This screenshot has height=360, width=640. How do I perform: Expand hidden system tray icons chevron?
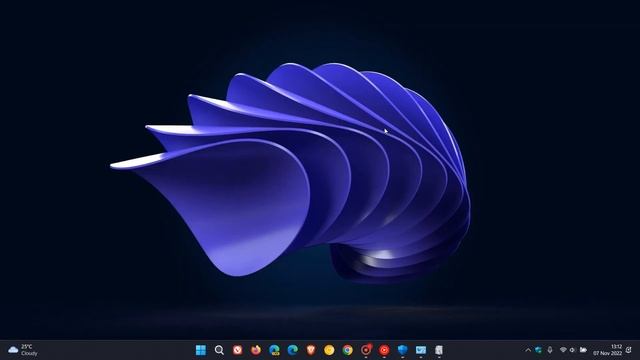click(528, 350)
